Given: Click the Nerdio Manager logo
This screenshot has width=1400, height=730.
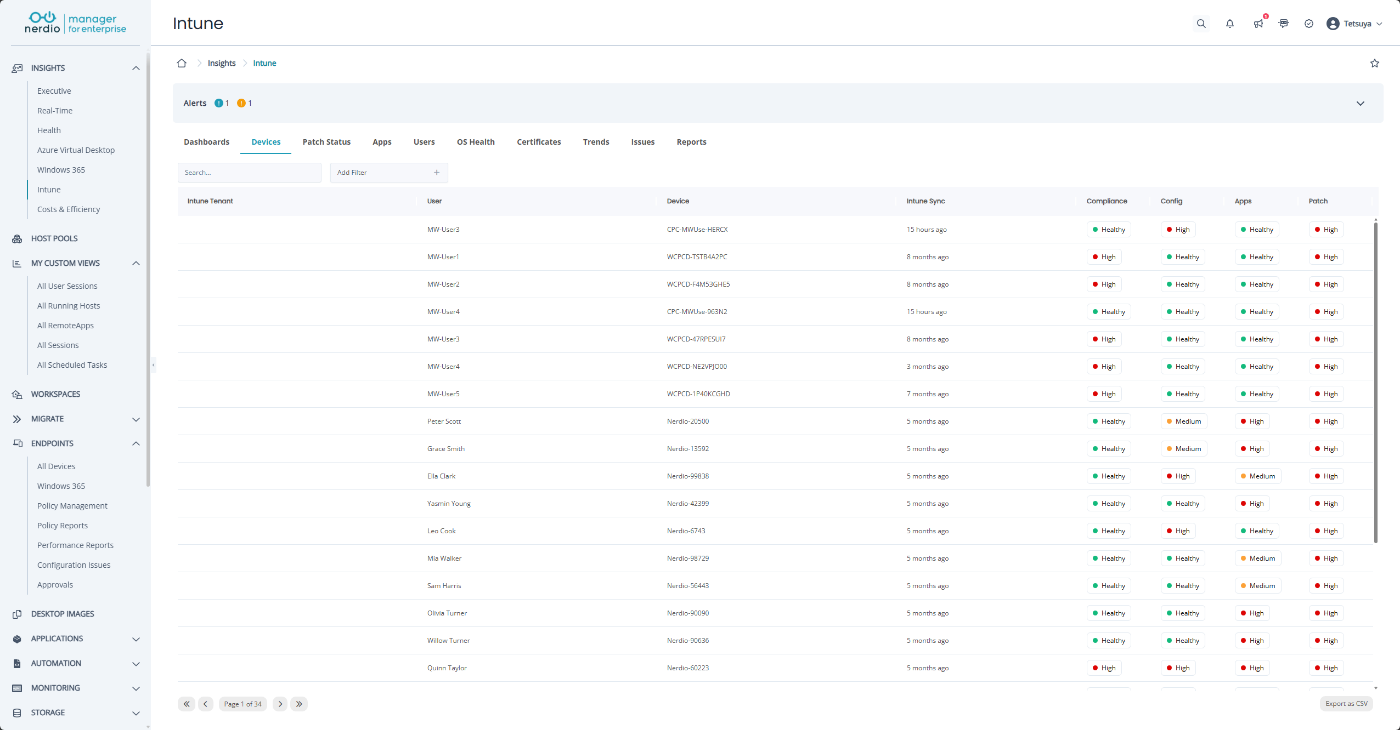Looking at the screenshot, I should point(76,22).
